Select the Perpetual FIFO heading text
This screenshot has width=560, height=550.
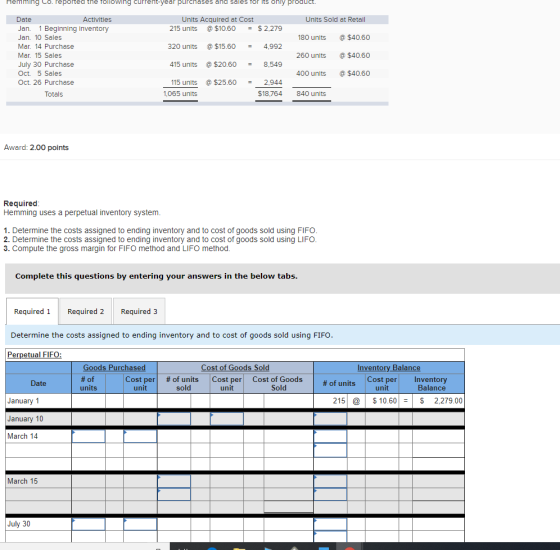pos(34,355)
